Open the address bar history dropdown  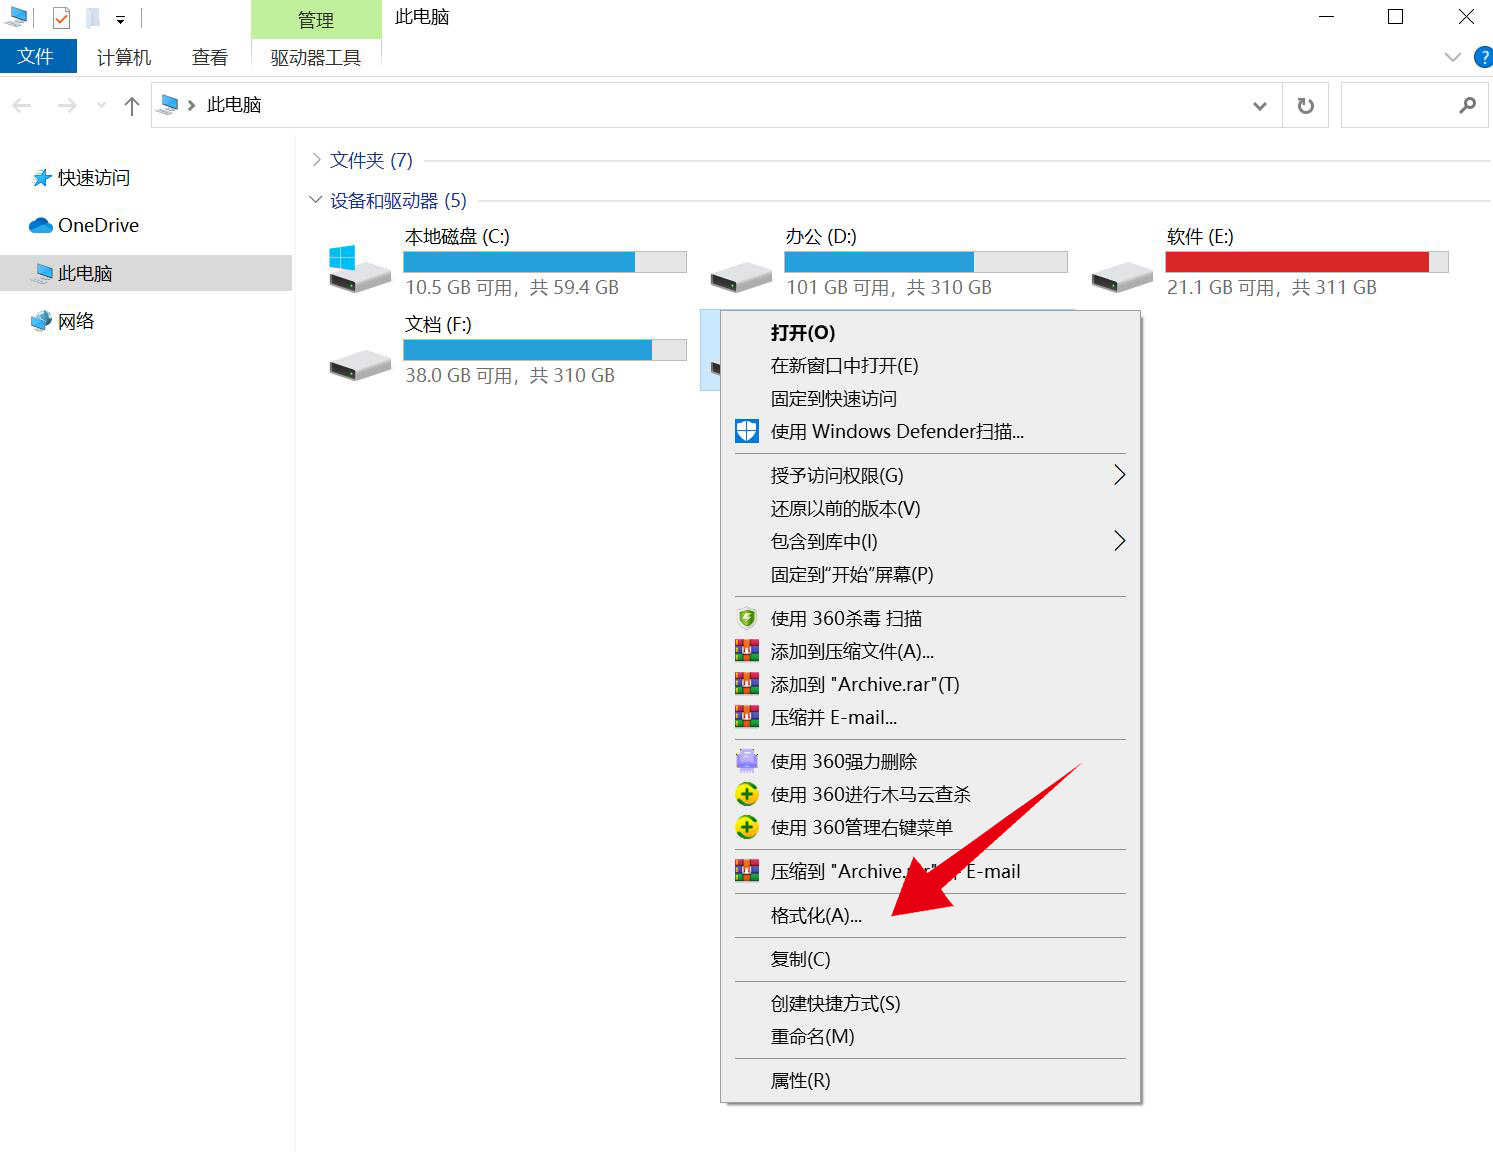(1260, 106)
